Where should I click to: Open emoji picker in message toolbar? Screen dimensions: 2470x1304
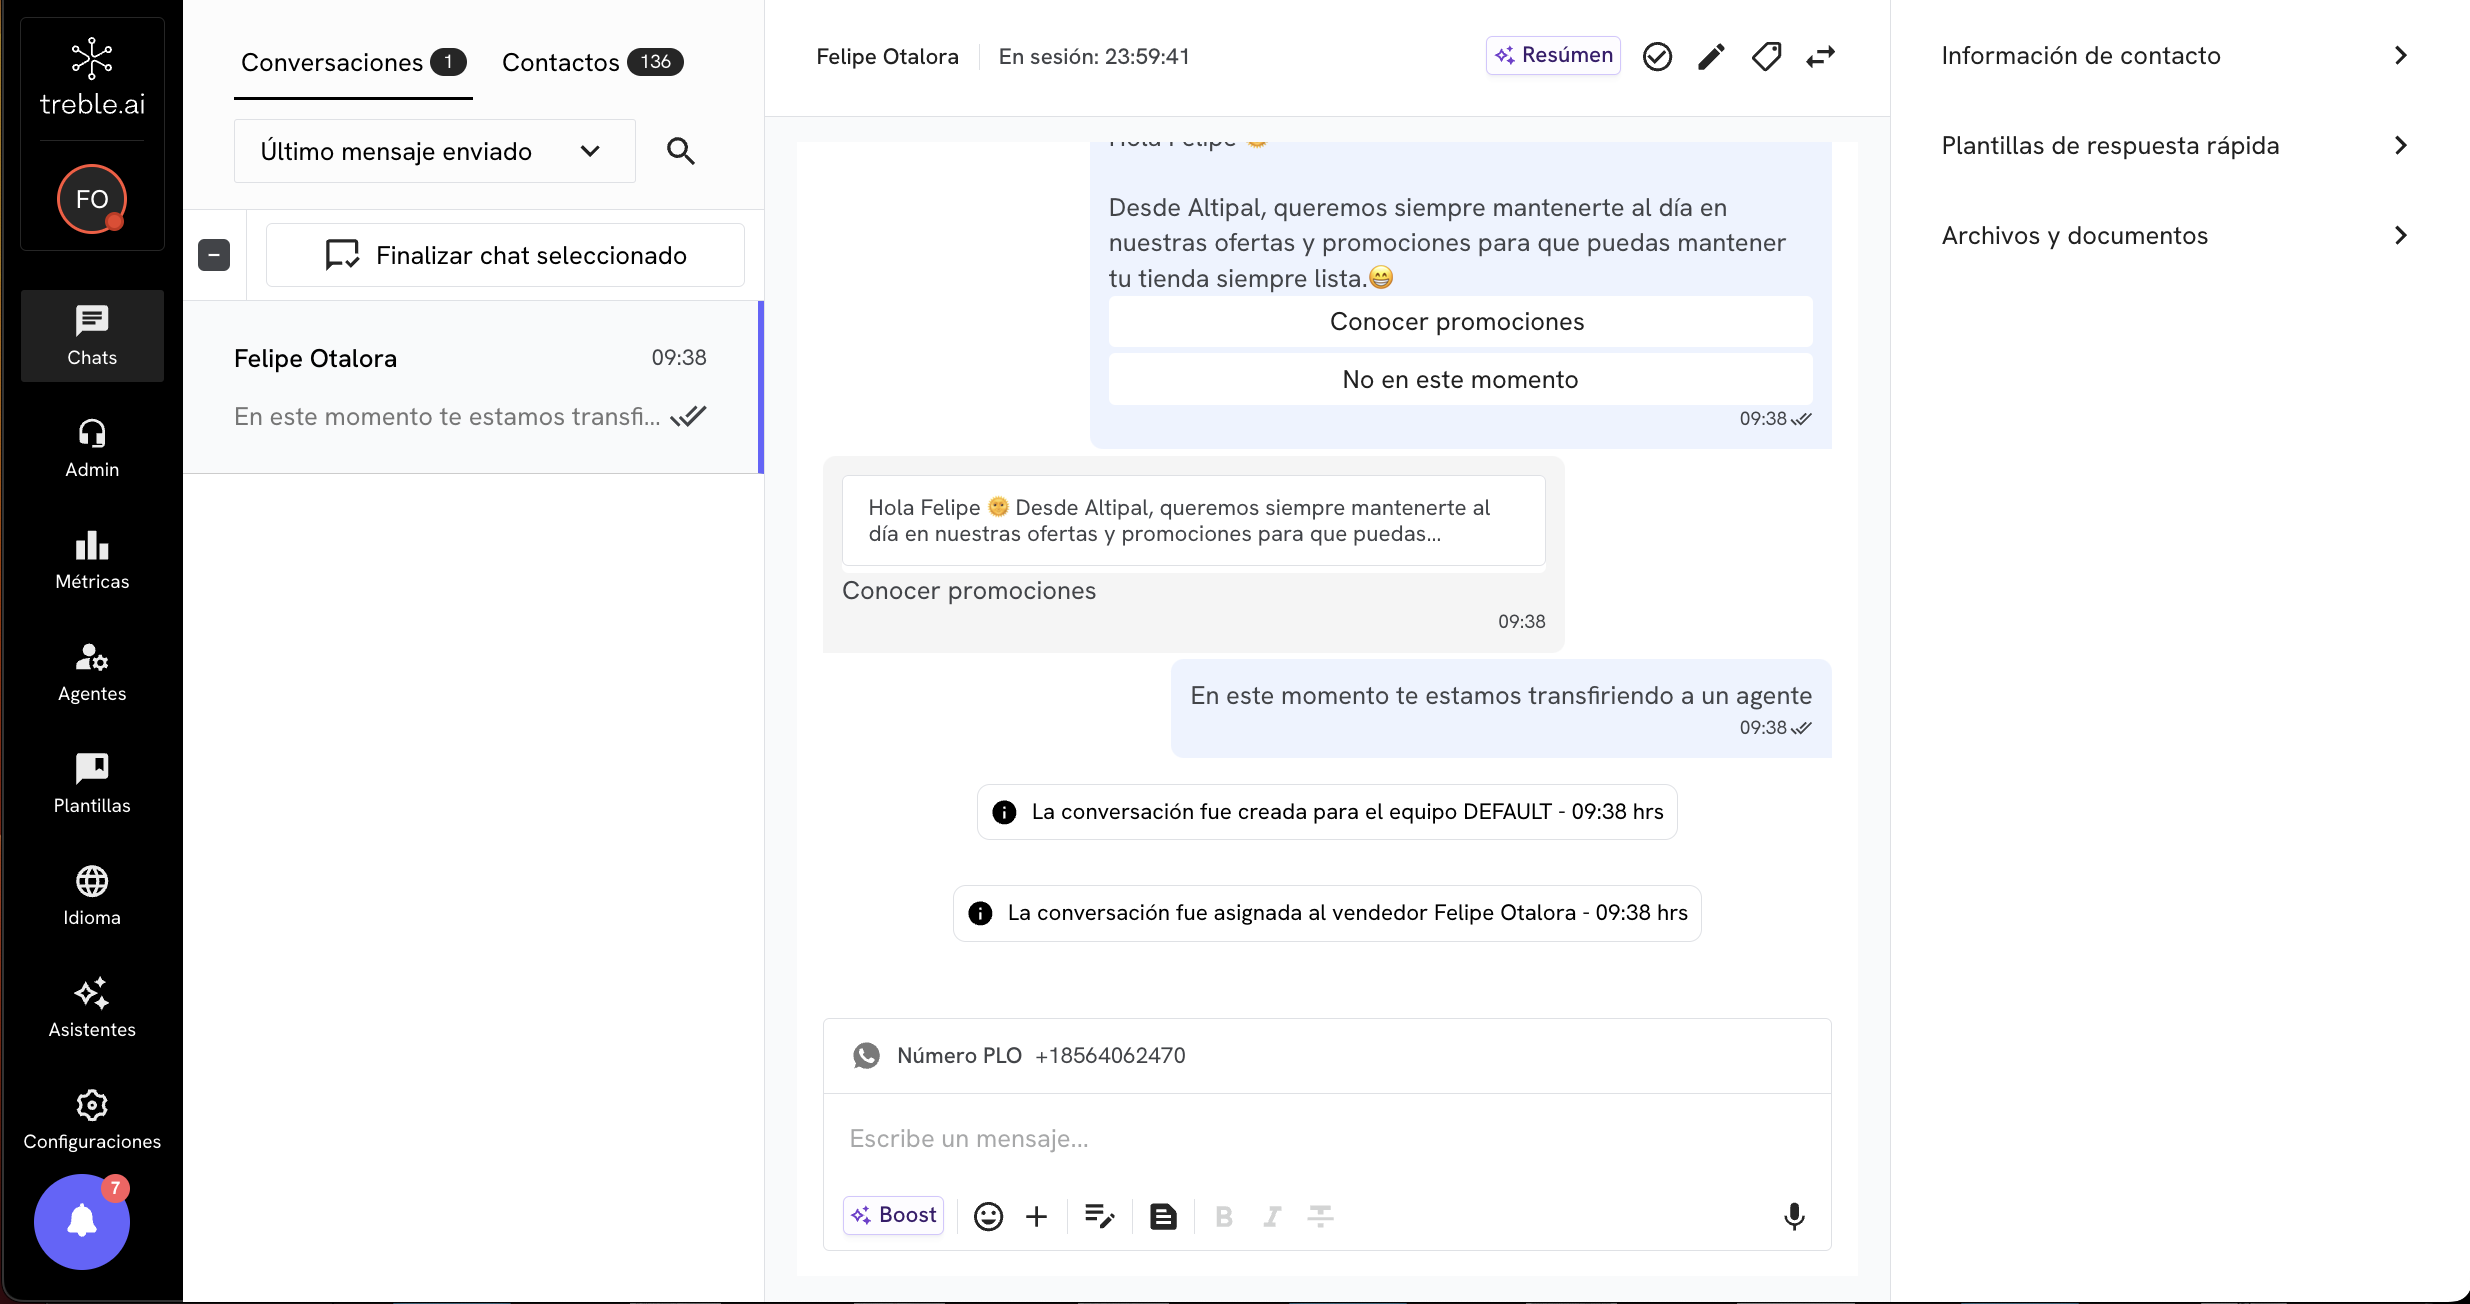click(988, 1216)
